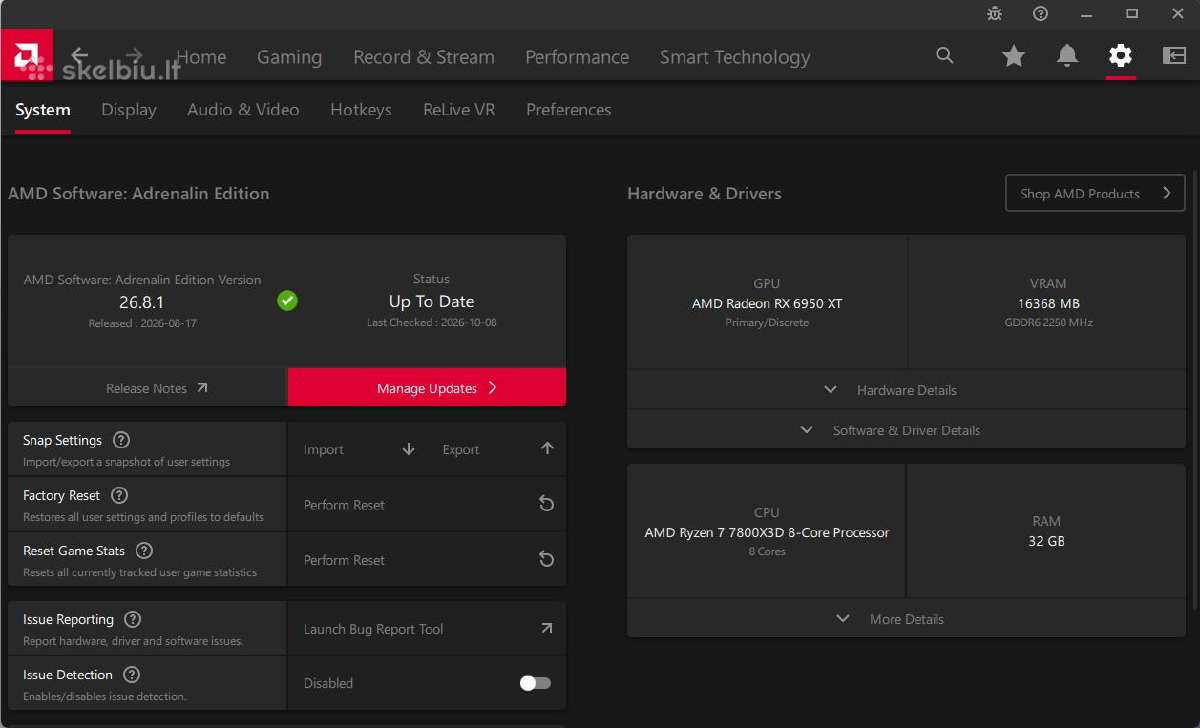Switch to the Display tab
This screenshot has height=728, width=1200.
[x=129, y=110]
